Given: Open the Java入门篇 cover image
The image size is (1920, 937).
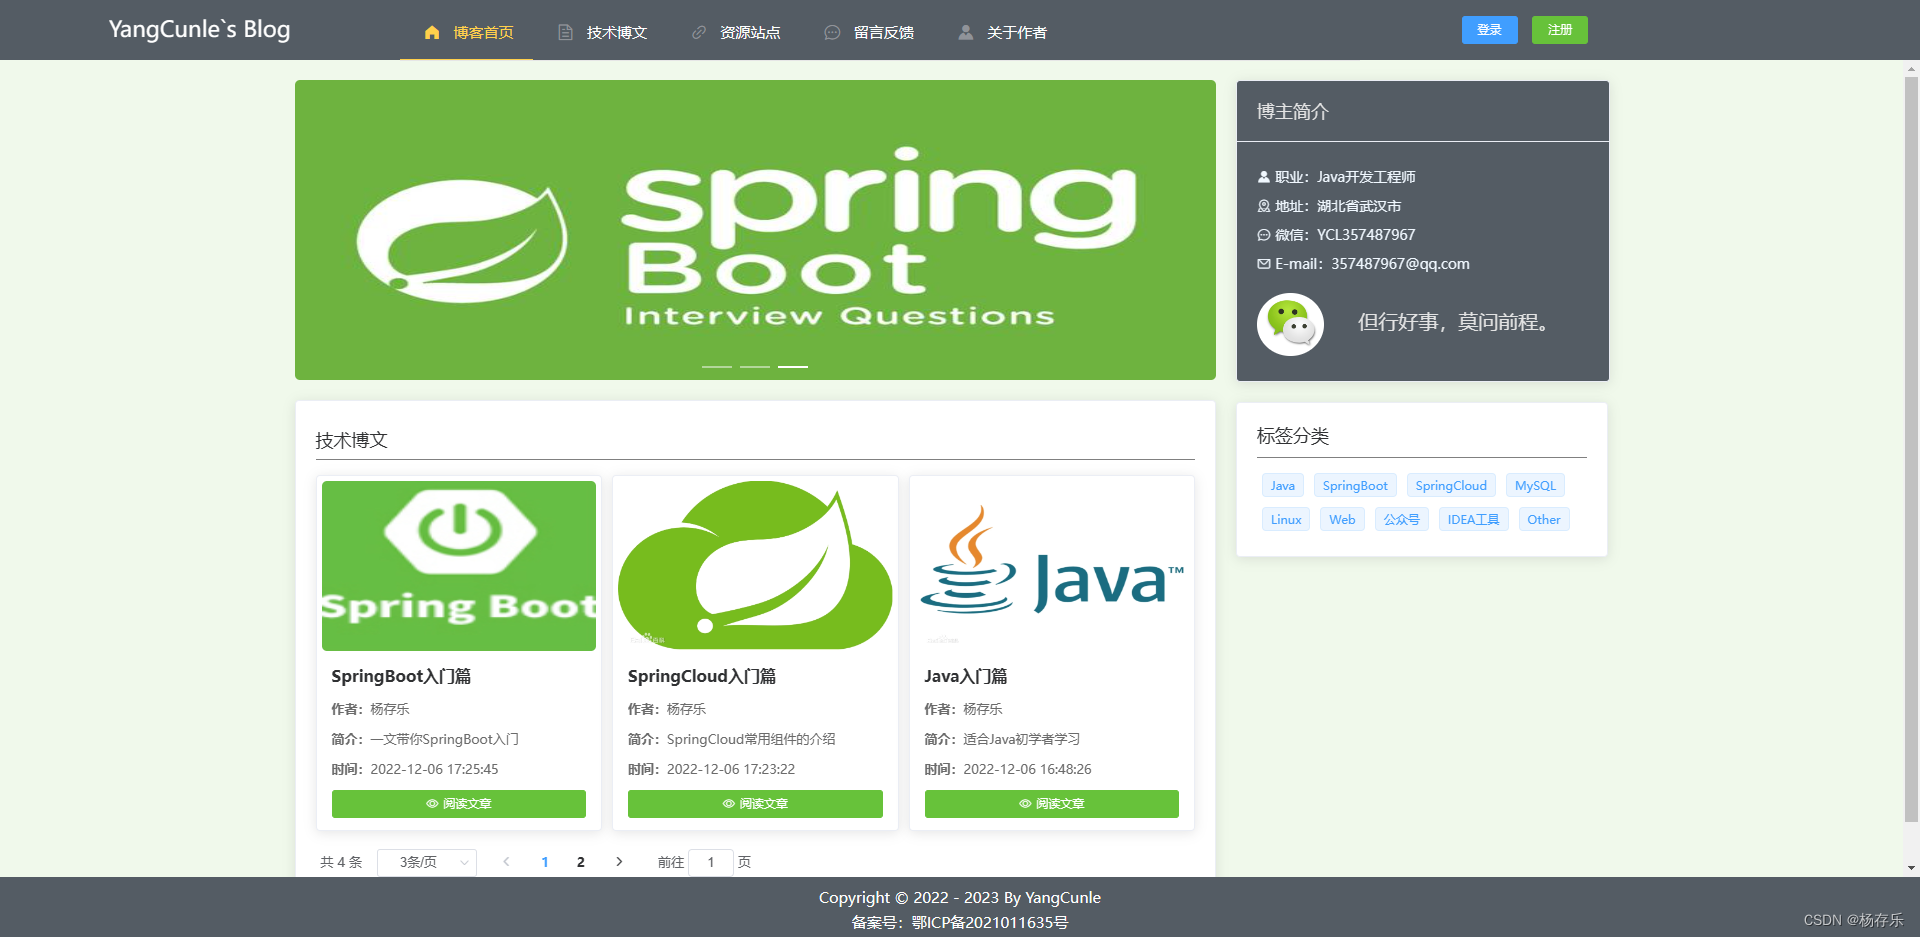Looking at the screenshot, I should click(x=1052, y=566).
